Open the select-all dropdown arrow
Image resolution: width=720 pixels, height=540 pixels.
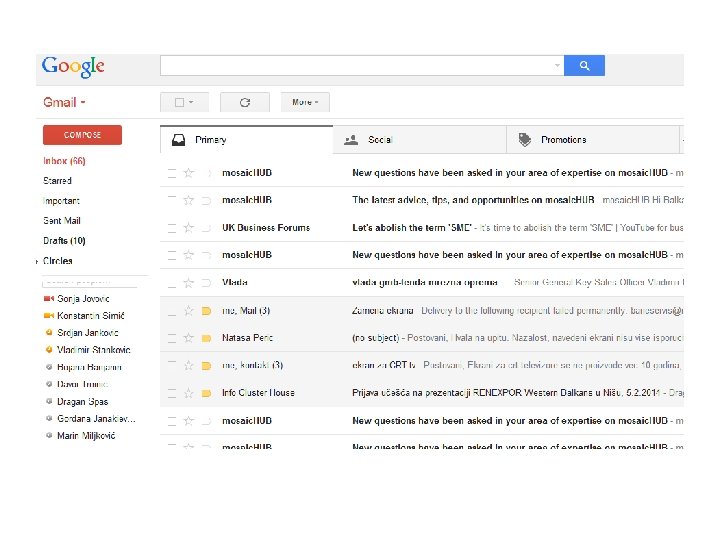191,102
